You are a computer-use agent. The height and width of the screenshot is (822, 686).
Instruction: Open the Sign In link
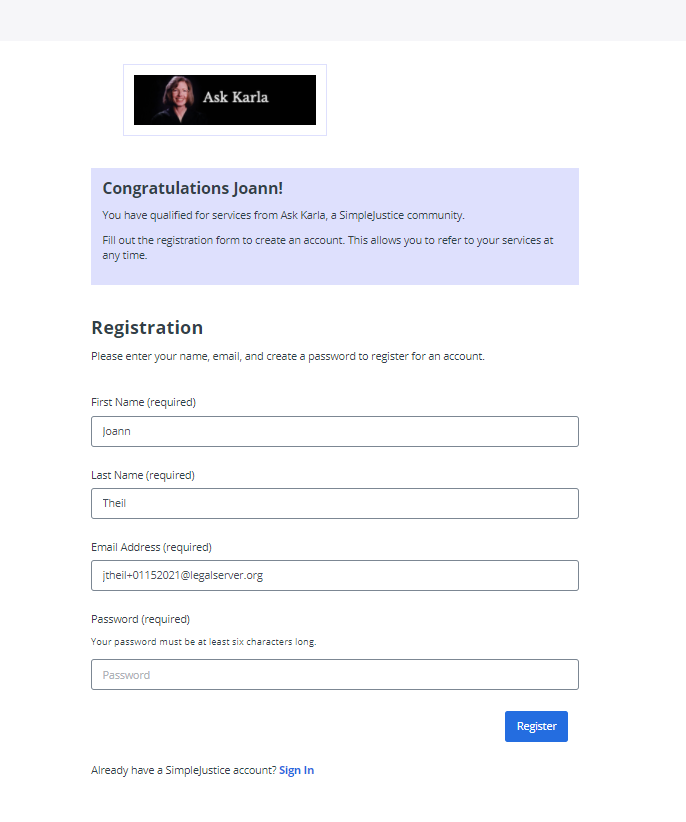(x=297, y=770)
